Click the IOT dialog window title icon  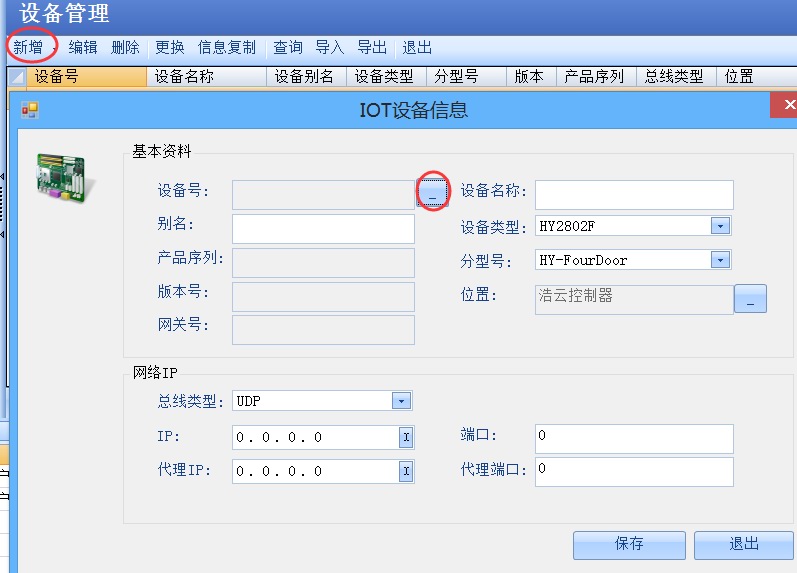(x=29, y=110)
